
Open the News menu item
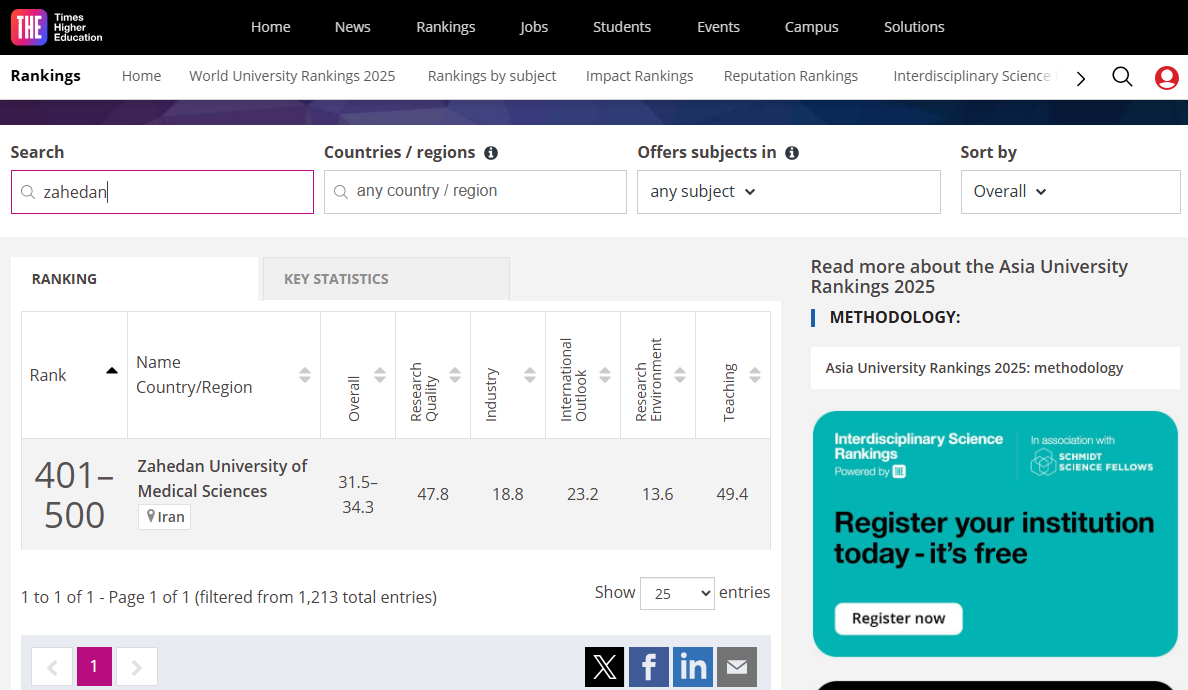(352, 27)
